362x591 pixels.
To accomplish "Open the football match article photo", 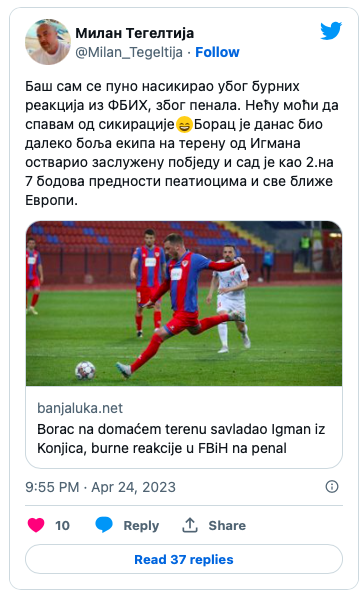I will (x=184, y=303).
